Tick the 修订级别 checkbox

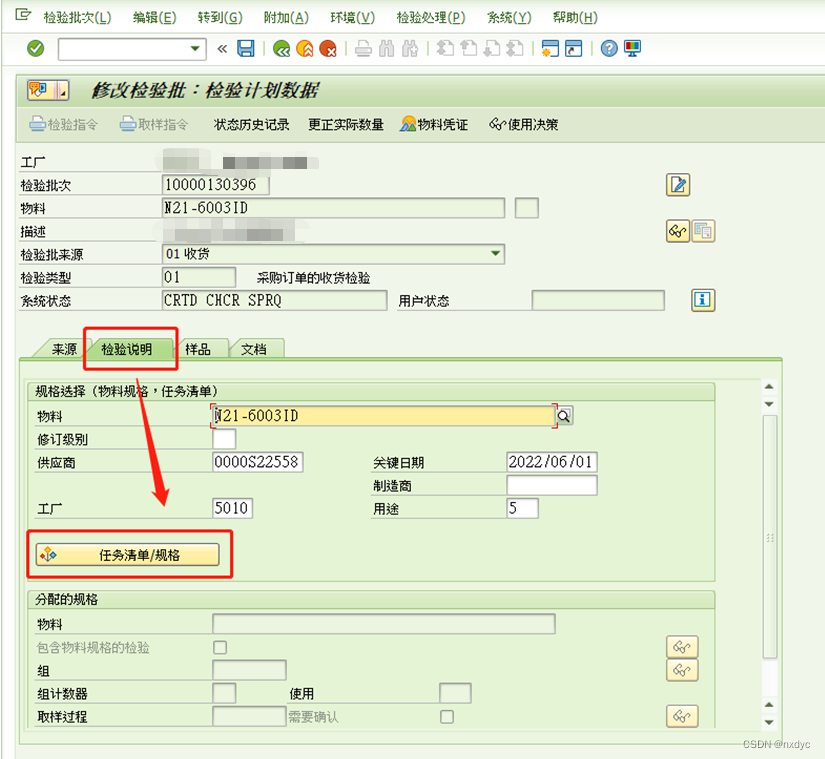(222, 439)
